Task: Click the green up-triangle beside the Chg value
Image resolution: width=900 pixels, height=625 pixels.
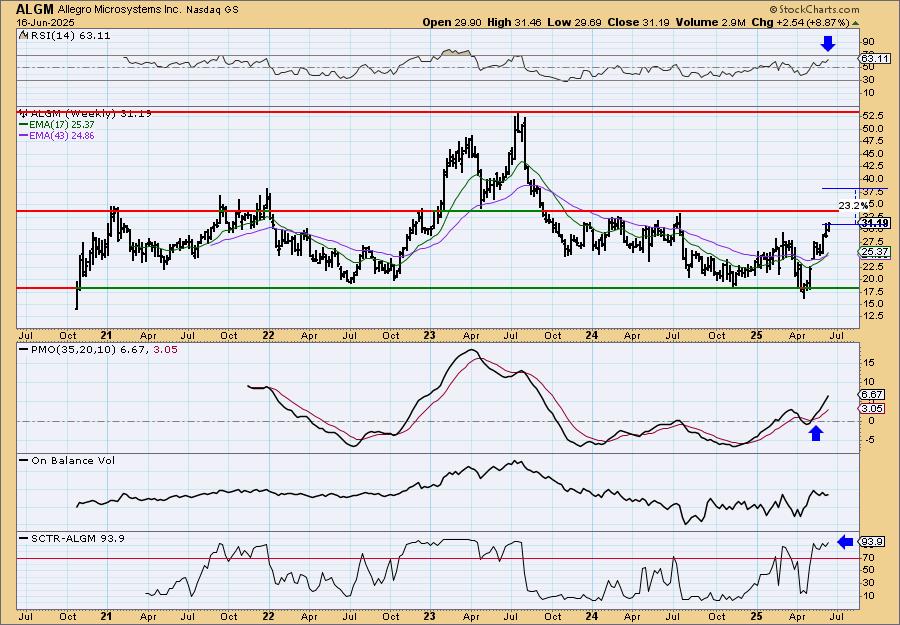Action: 855,23
